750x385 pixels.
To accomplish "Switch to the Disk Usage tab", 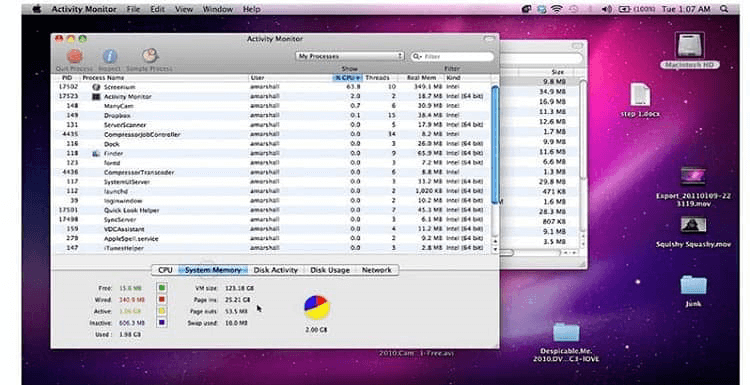I will pos(330,270).
